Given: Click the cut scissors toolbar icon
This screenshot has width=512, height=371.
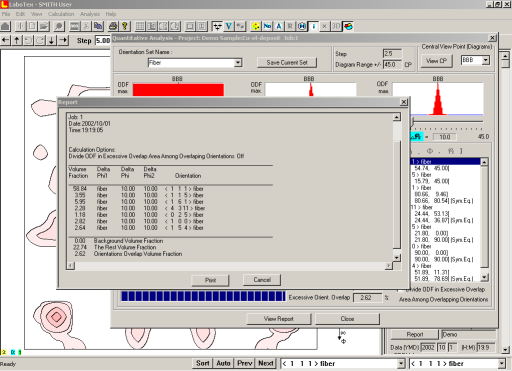Looking at the screenshot, I should pos(86,26).
